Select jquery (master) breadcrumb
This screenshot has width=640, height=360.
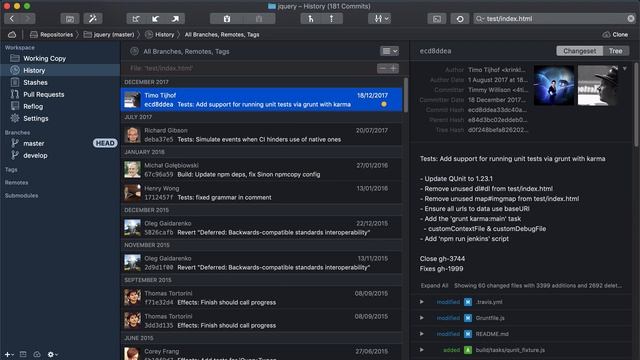click(109, 35)
